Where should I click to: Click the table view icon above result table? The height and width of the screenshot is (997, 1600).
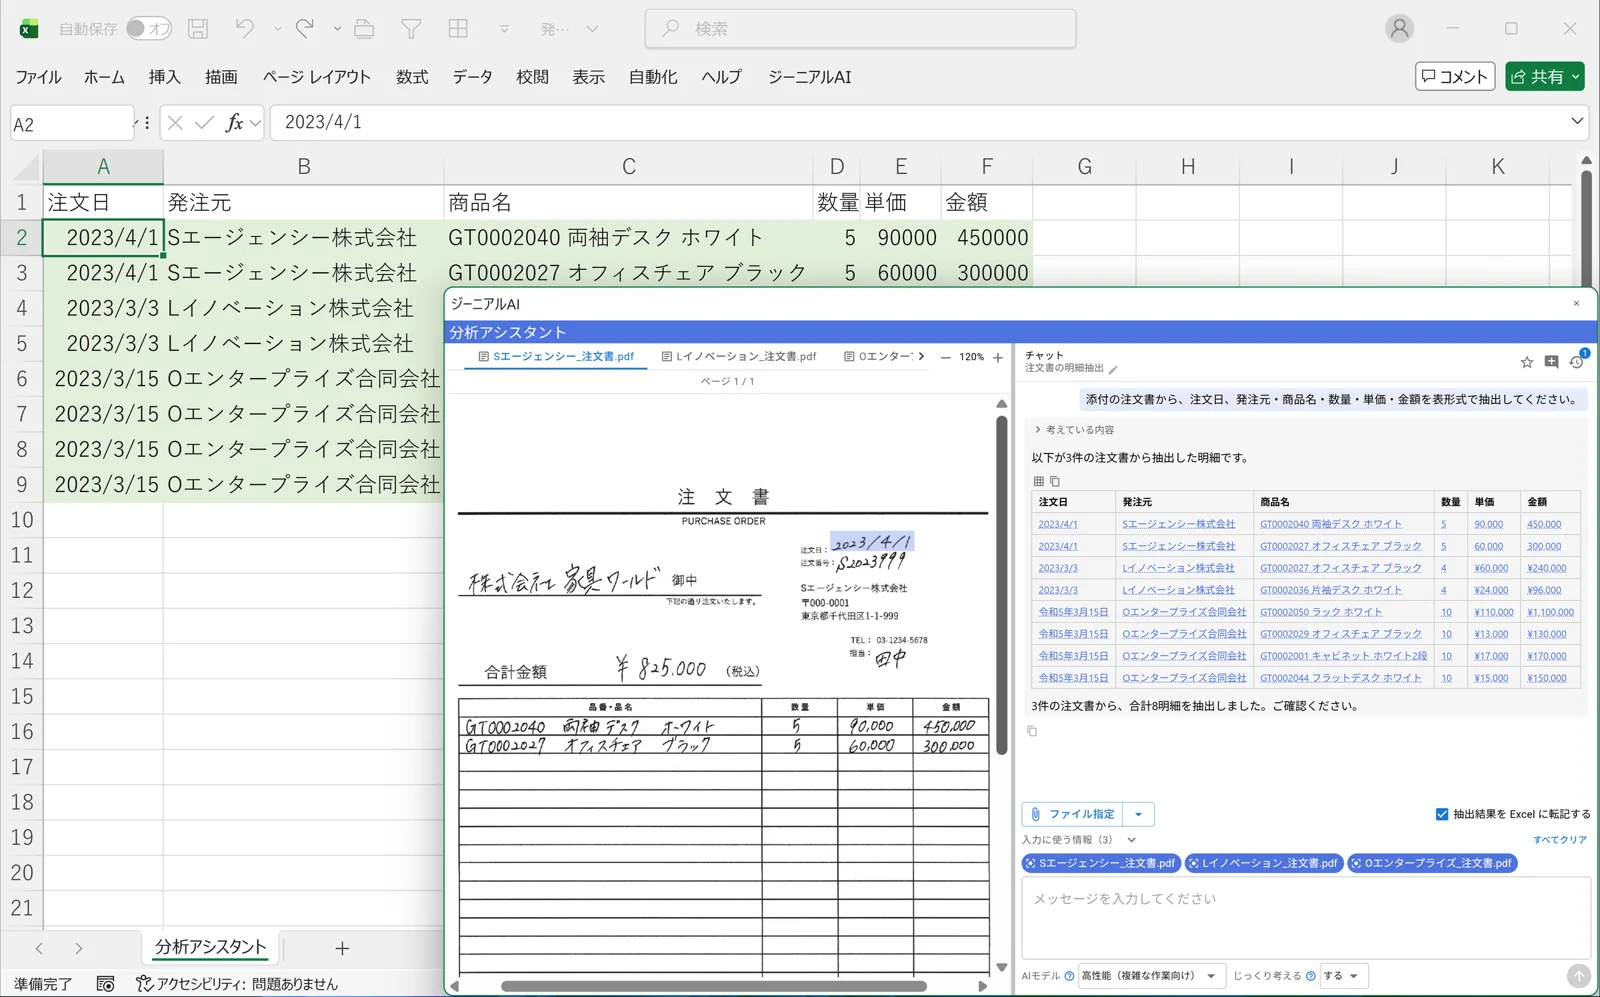point(1038,481)
